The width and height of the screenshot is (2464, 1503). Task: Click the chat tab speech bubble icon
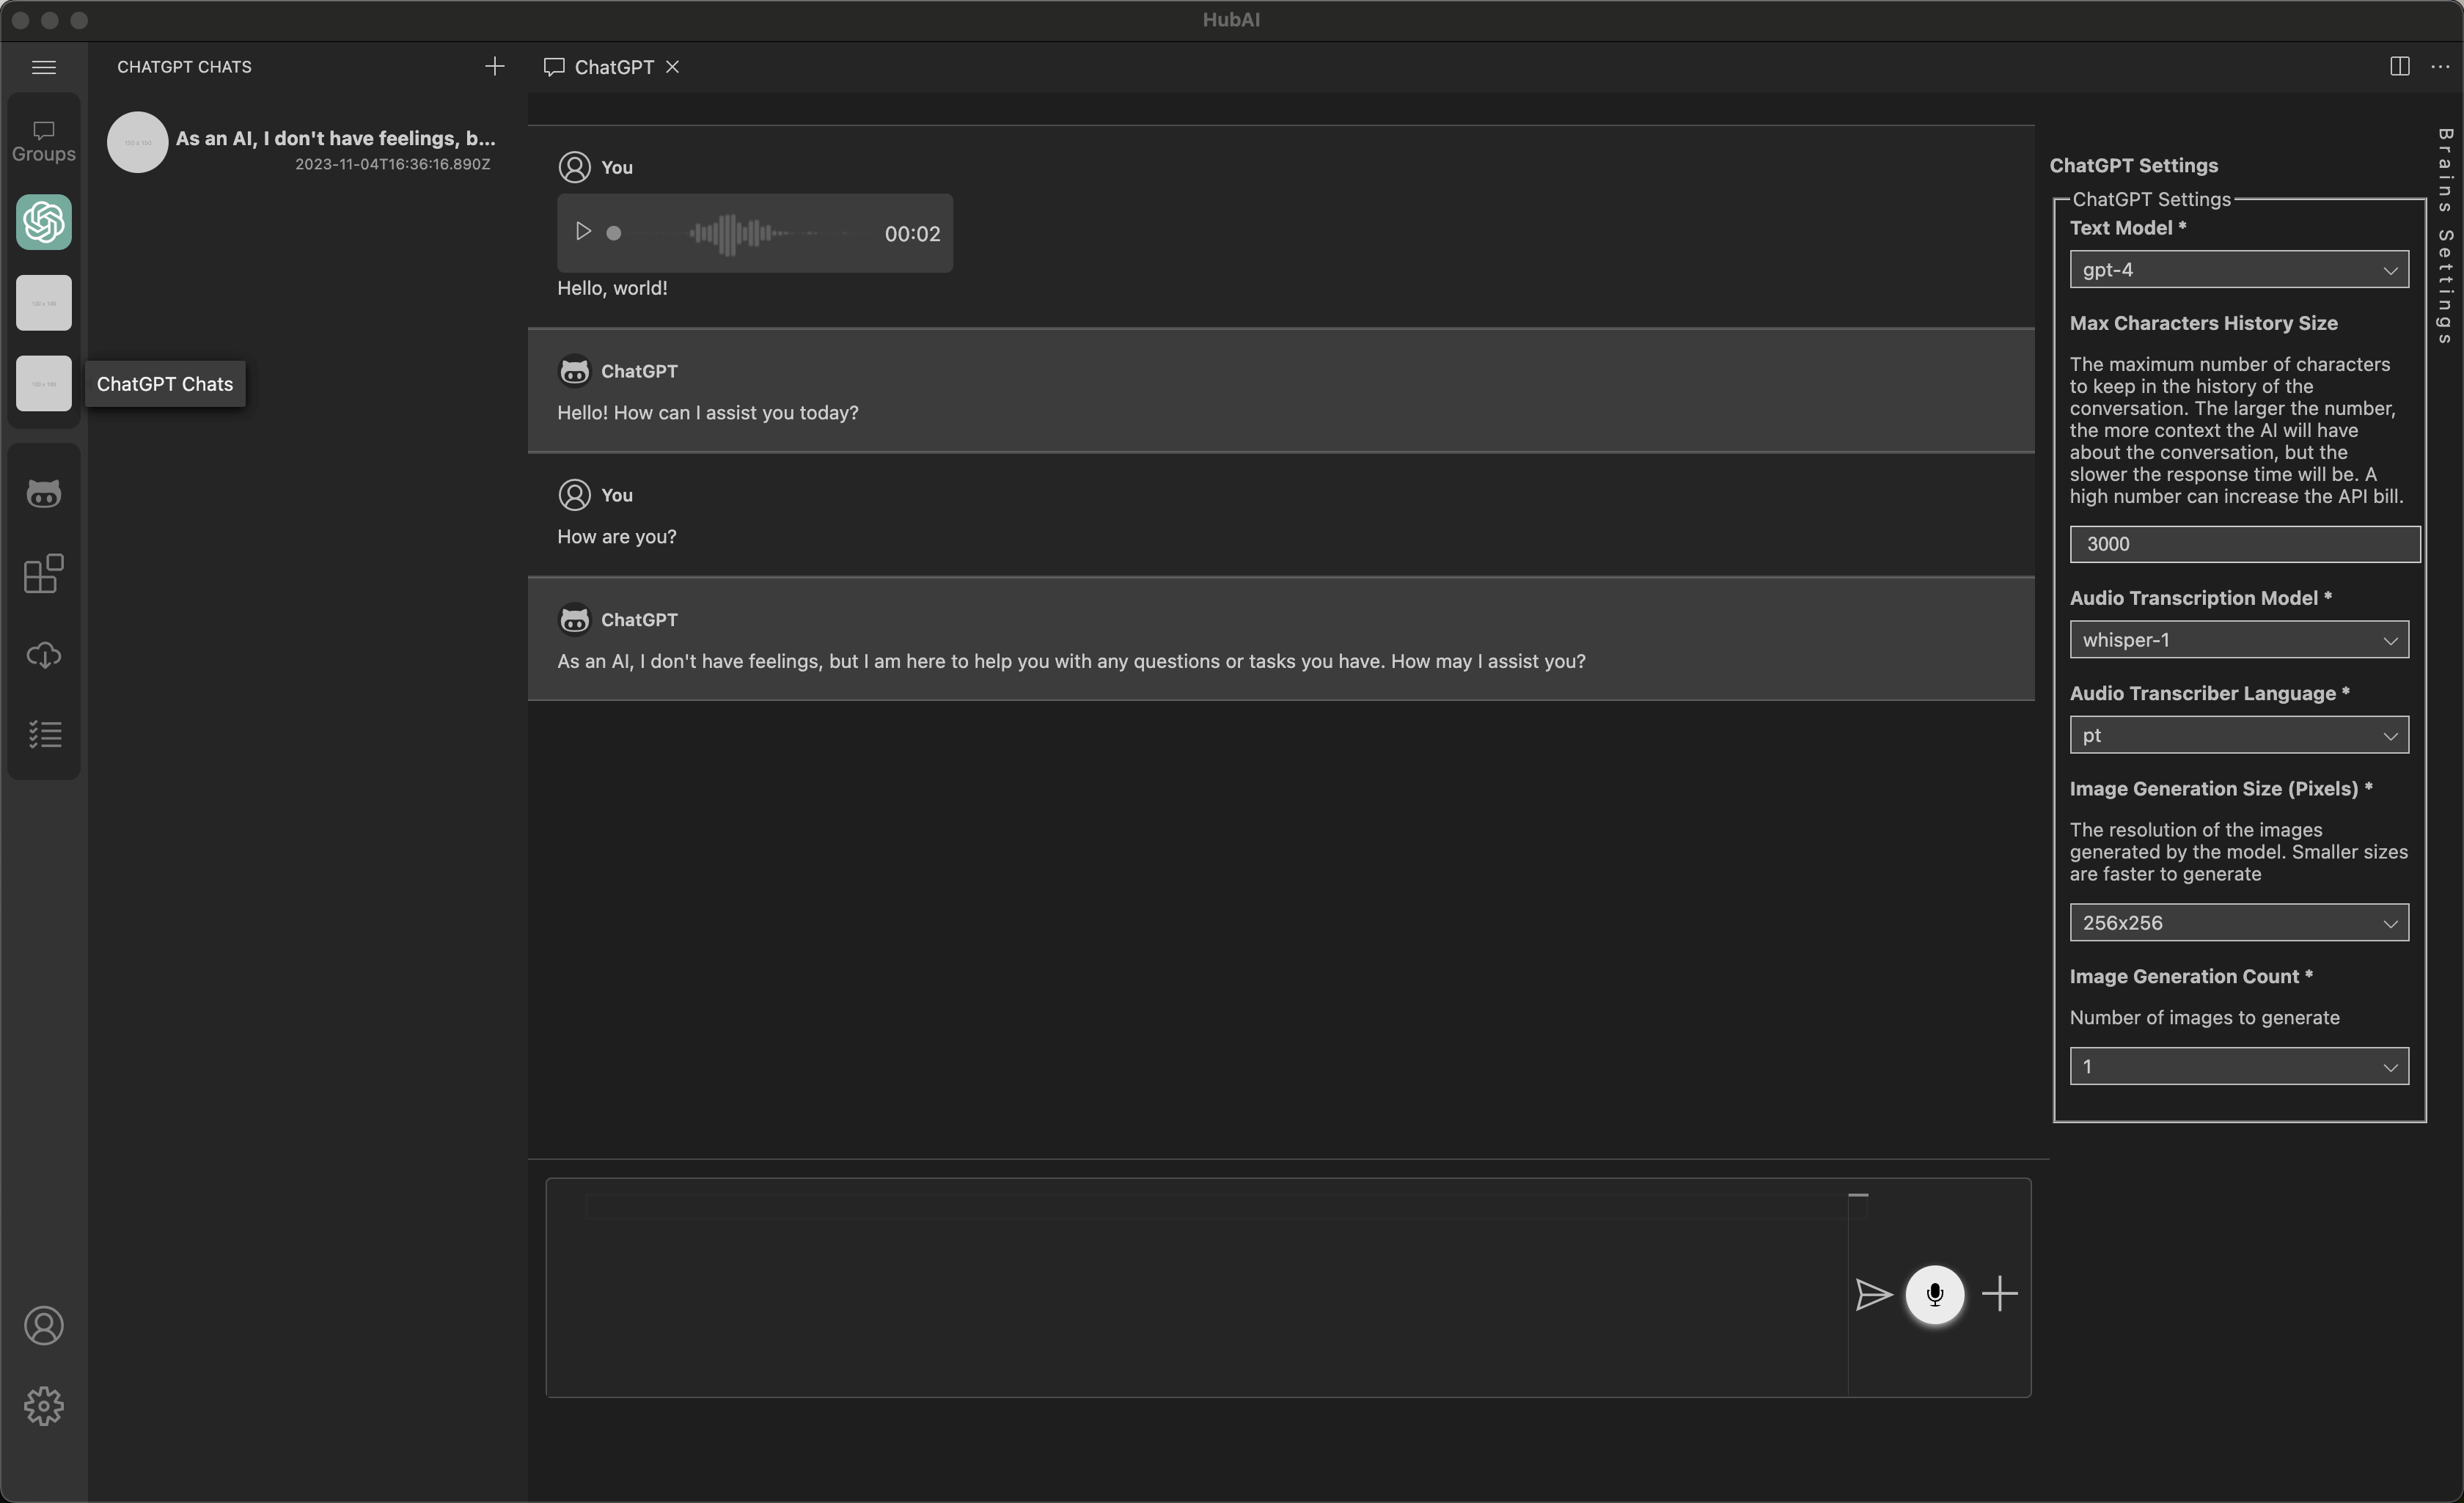pyautogui.click(x=554, y=67)
